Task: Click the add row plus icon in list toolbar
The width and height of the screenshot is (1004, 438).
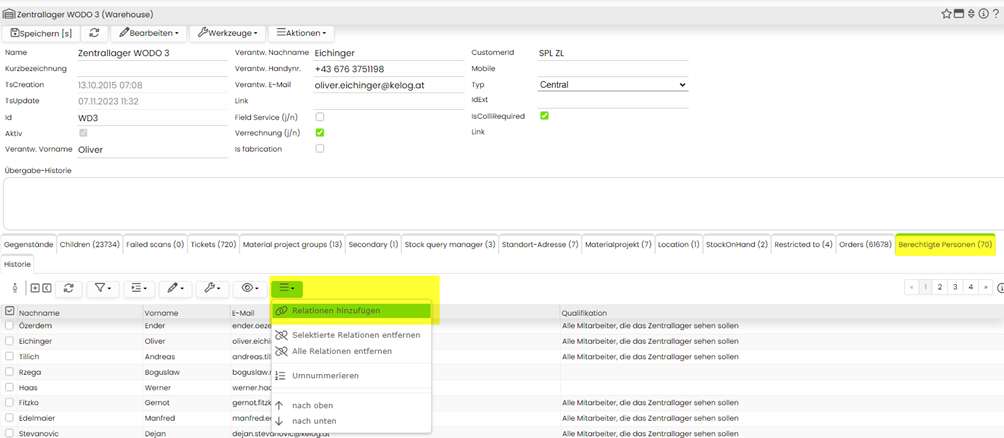Action: click(x=35, y=289)
